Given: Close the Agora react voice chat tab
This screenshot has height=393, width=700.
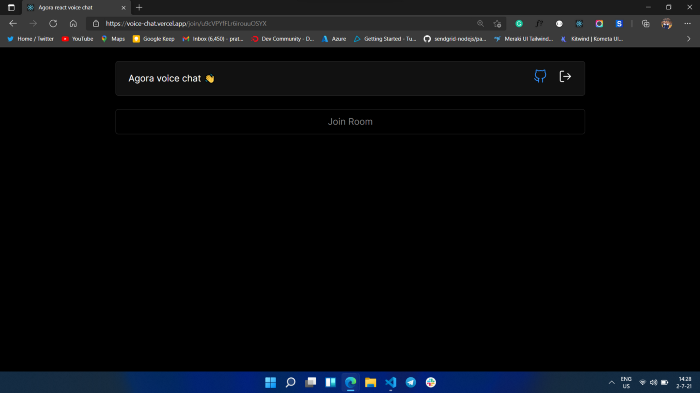Looking at the screenshot, I should pos(124,8).
